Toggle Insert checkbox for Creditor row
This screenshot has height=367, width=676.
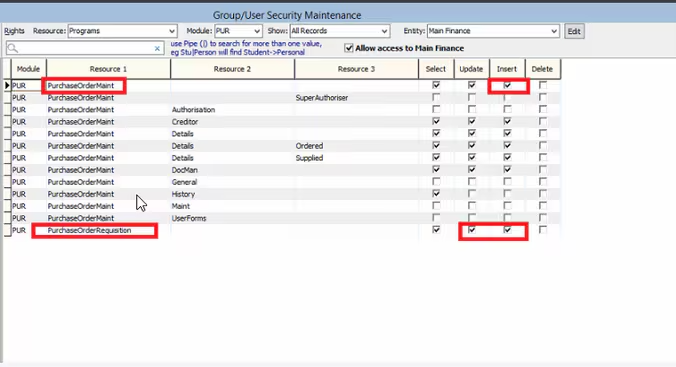[x=507, y=122]
